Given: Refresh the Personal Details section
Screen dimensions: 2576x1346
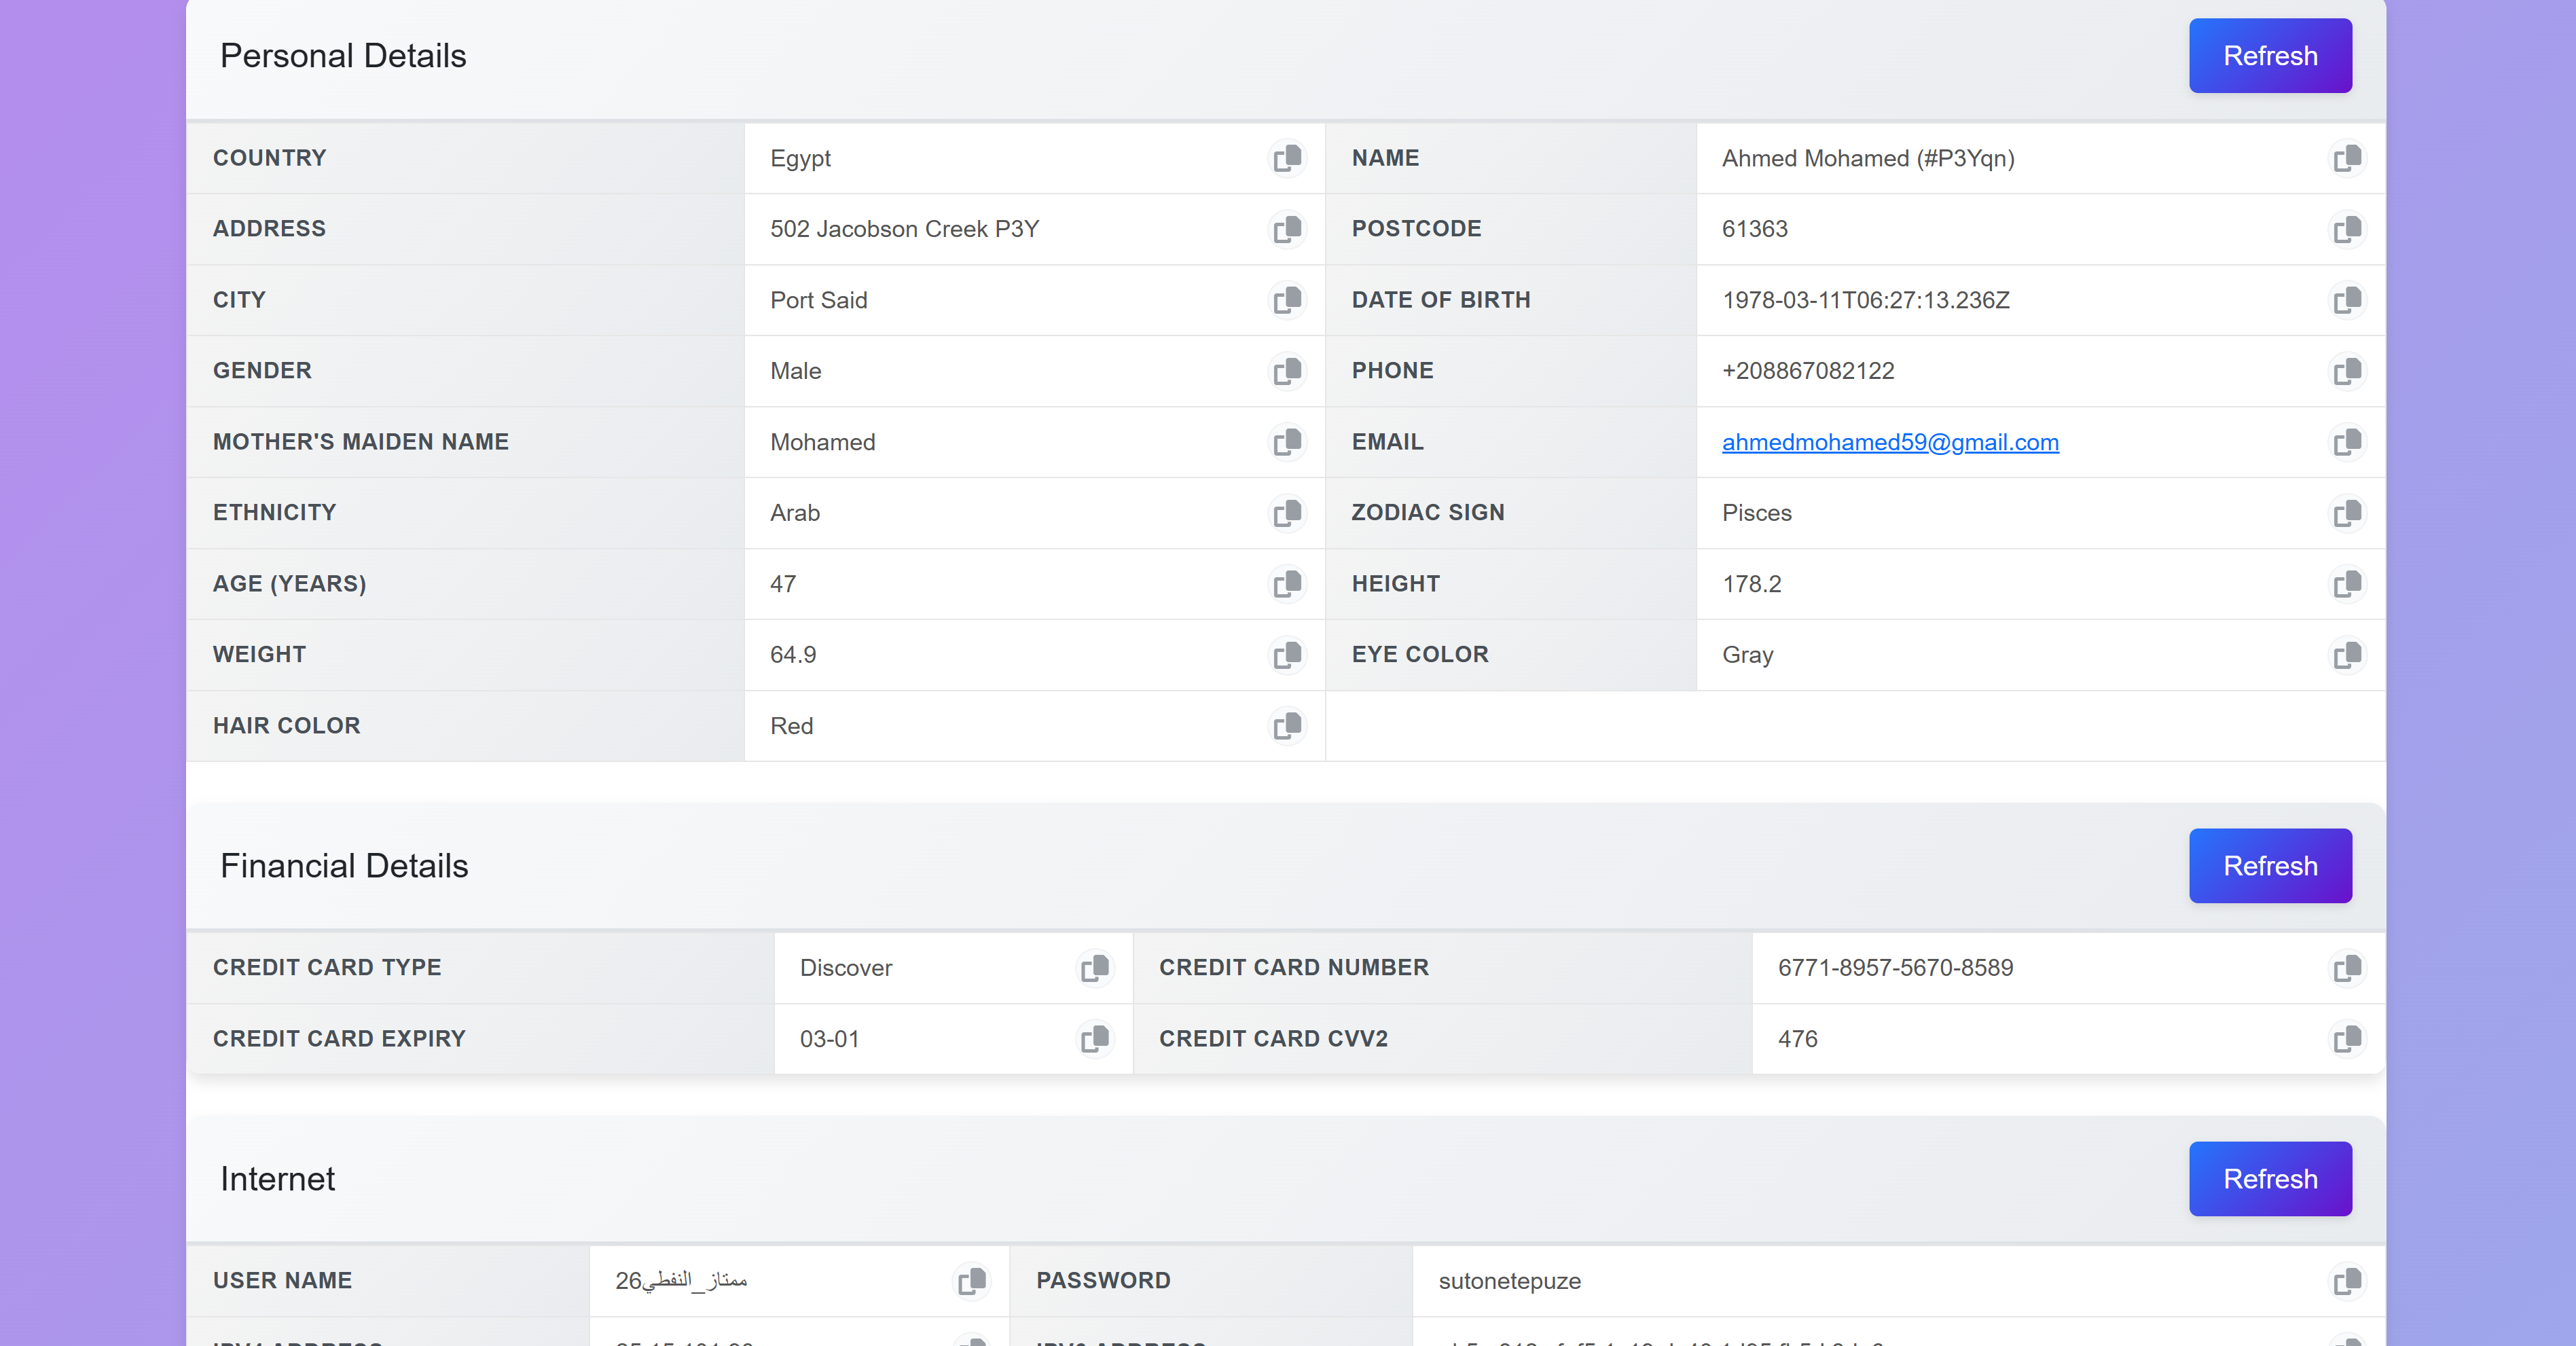Looking at the screenshot, I should click(2269, 56).
